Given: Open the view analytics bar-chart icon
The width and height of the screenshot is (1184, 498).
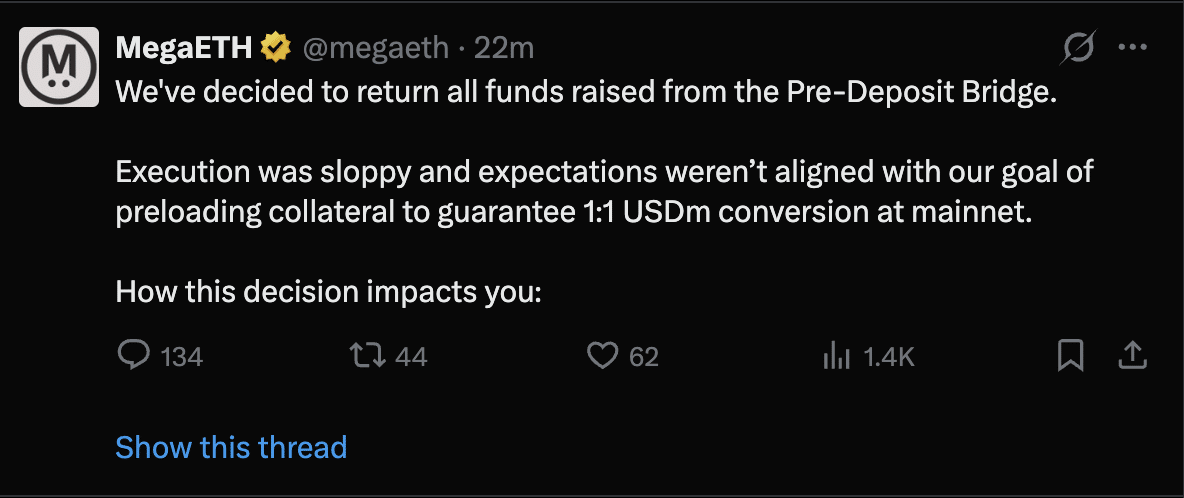Looking at the screenshot, I should [835, 355].
